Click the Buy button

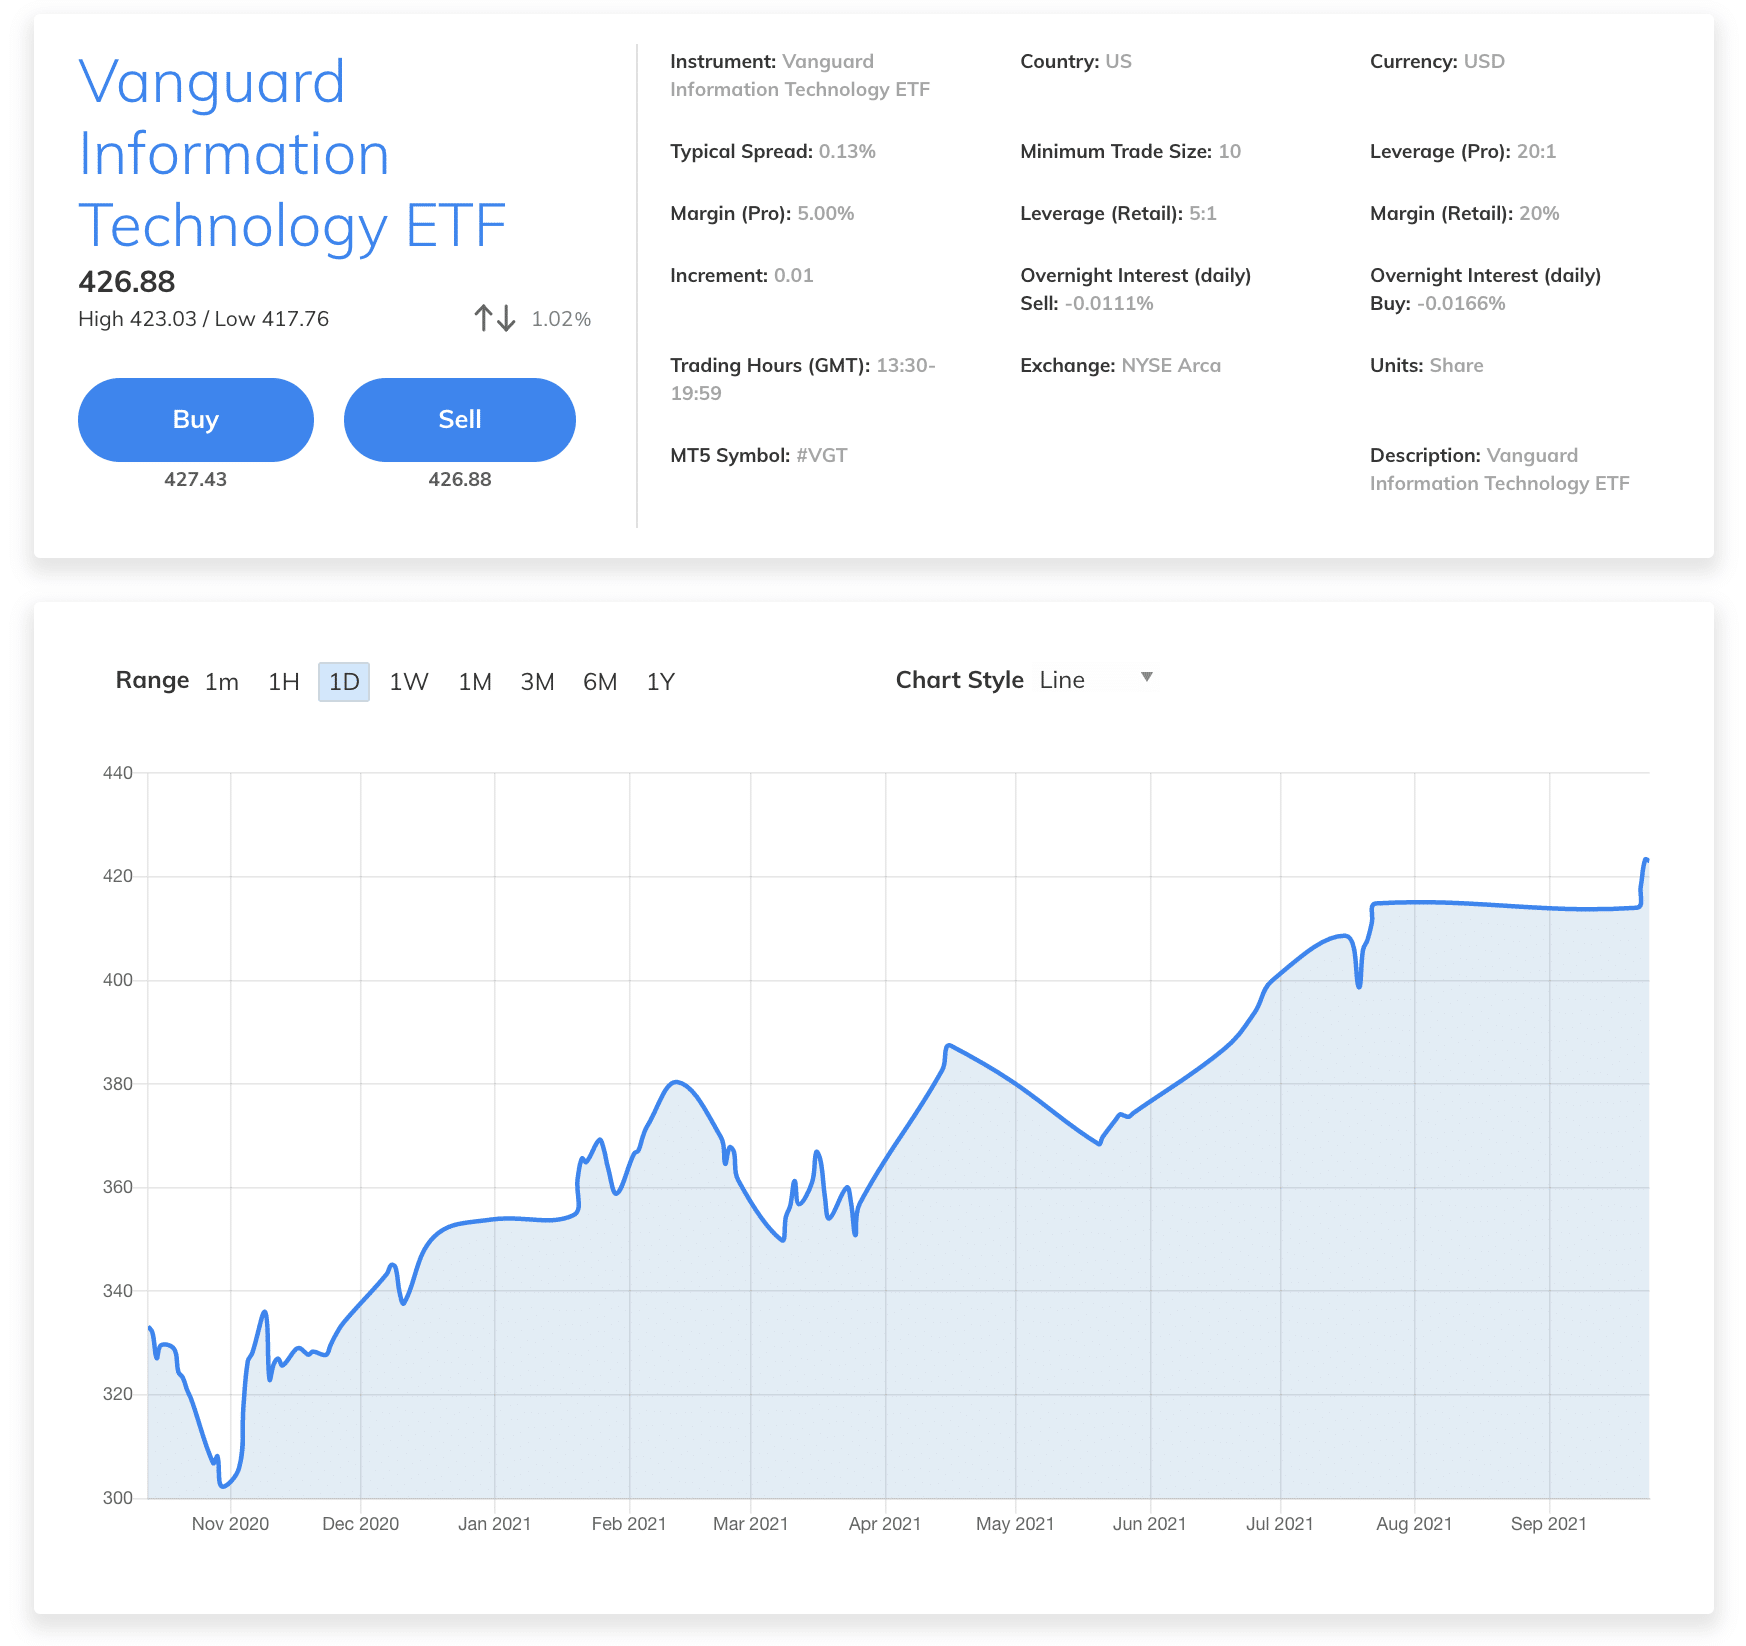coord(196,420)
